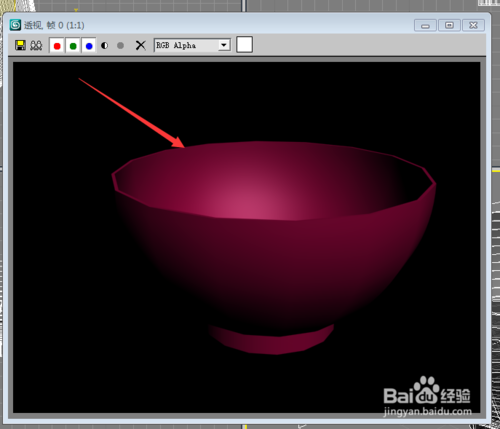Maximize the render frame window

coord(449,25)
